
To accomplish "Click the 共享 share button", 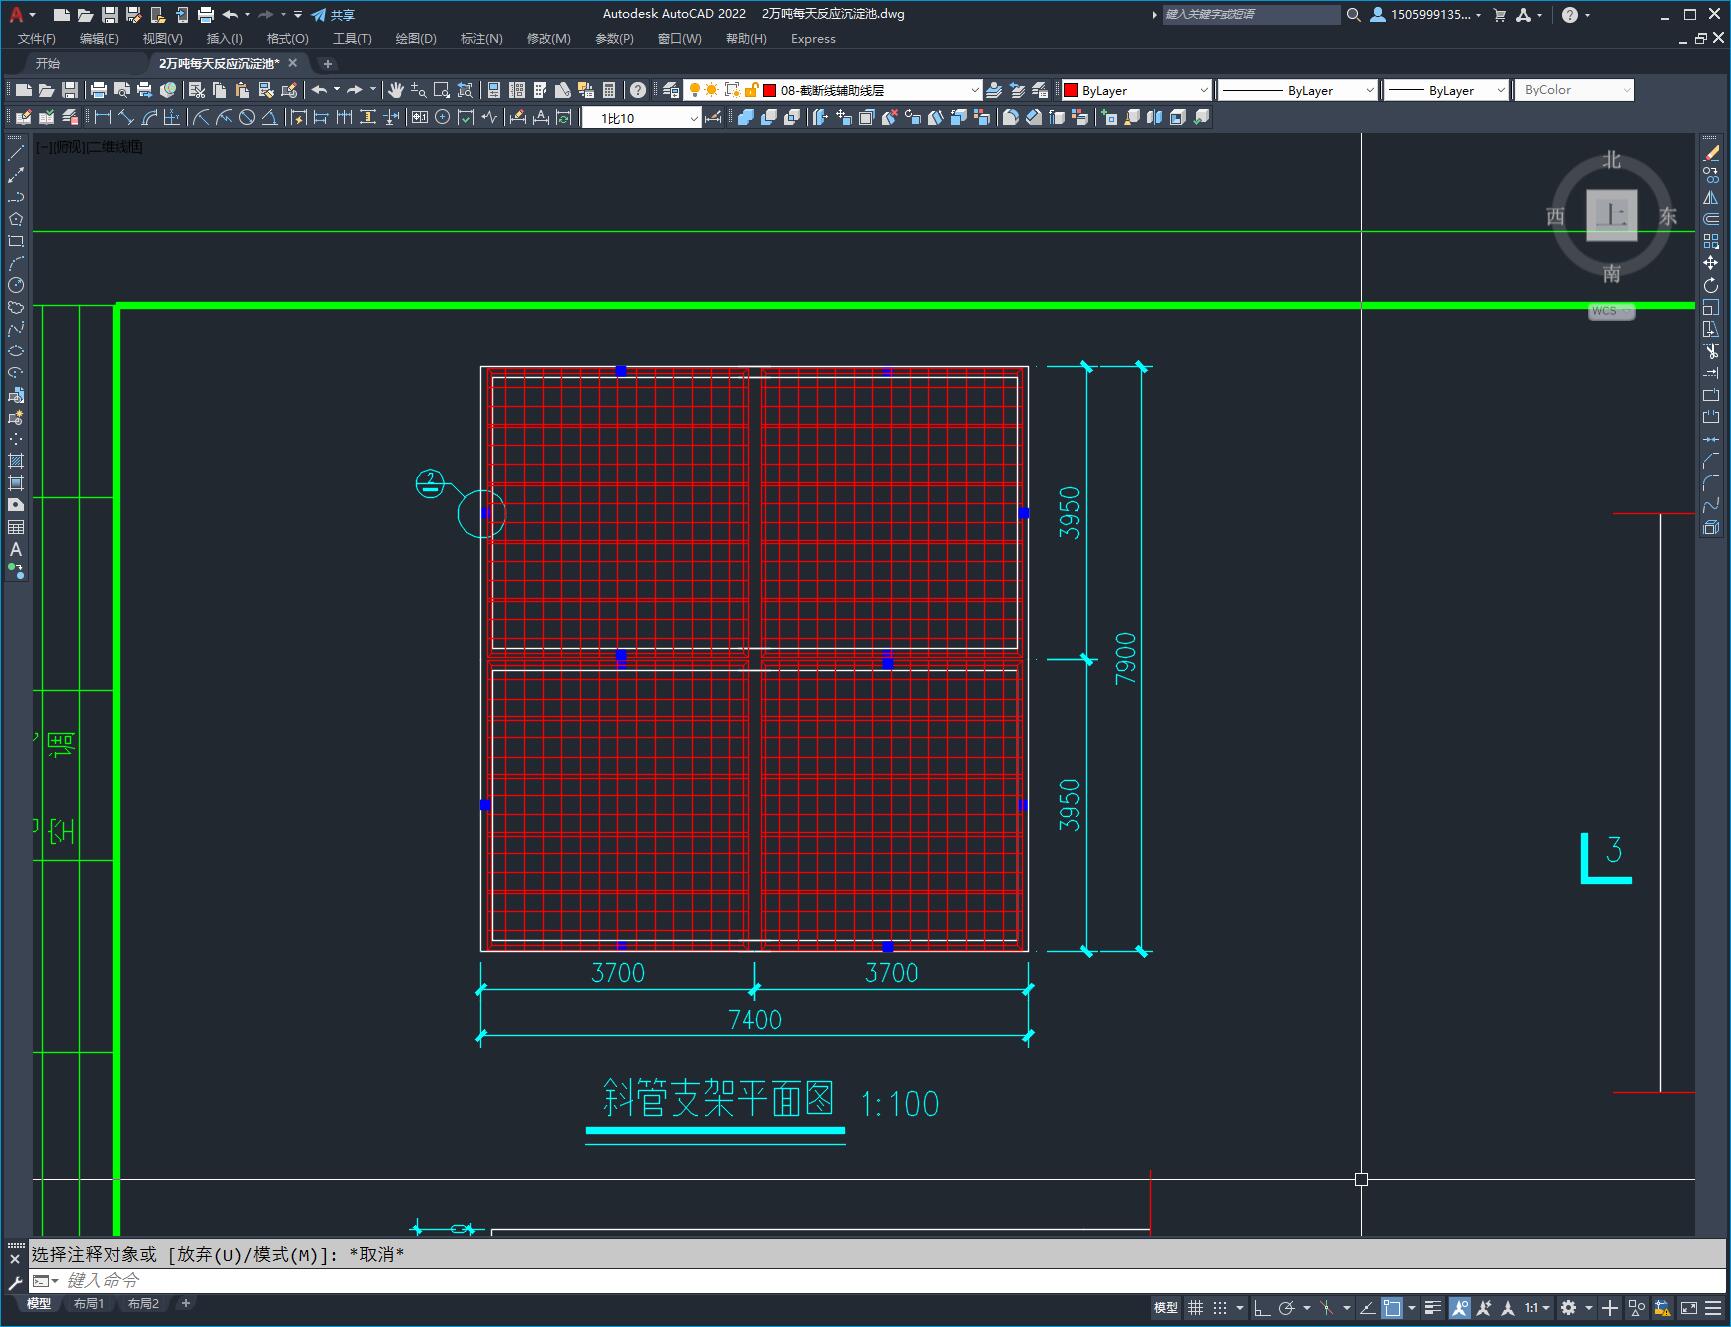I will 333,15.
